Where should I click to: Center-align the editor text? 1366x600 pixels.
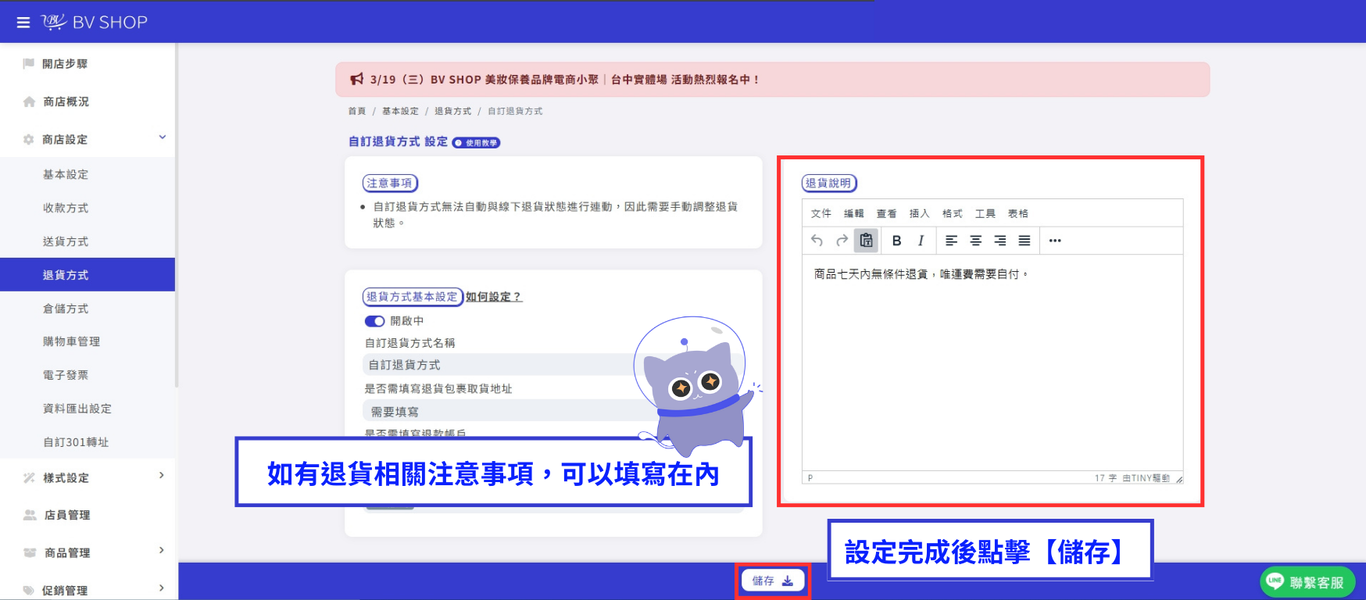[976, 240]
